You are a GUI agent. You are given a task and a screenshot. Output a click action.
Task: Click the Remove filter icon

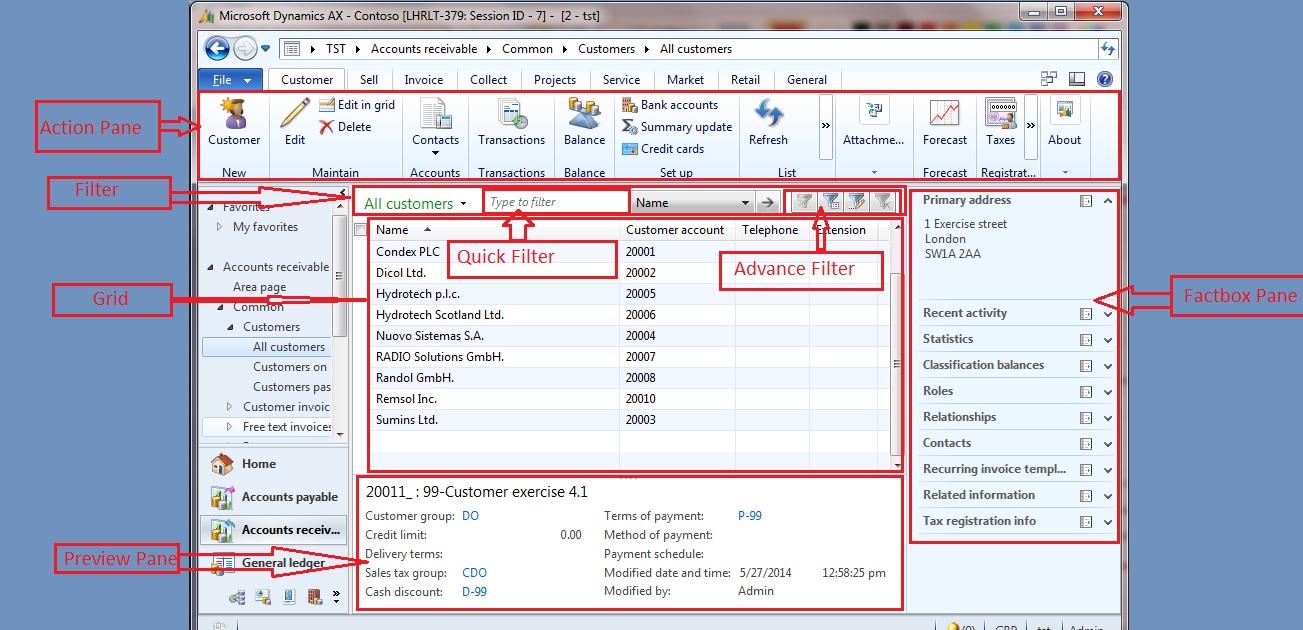pos(882,202)
